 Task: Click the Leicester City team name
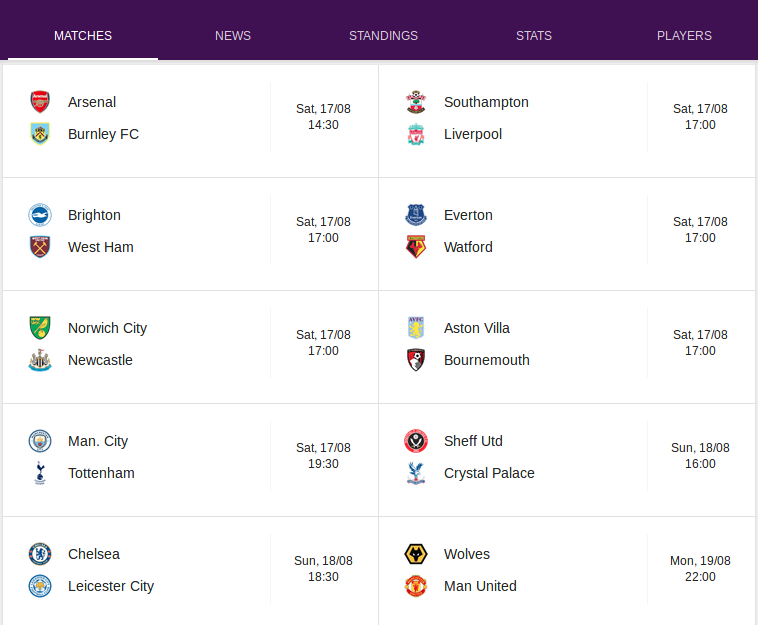(x=111, y=586)
